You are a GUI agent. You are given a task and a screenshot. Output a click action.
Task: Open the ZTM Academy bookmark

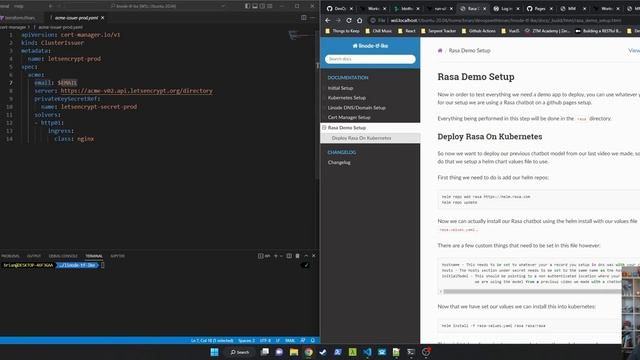click(x=547, y=31)
